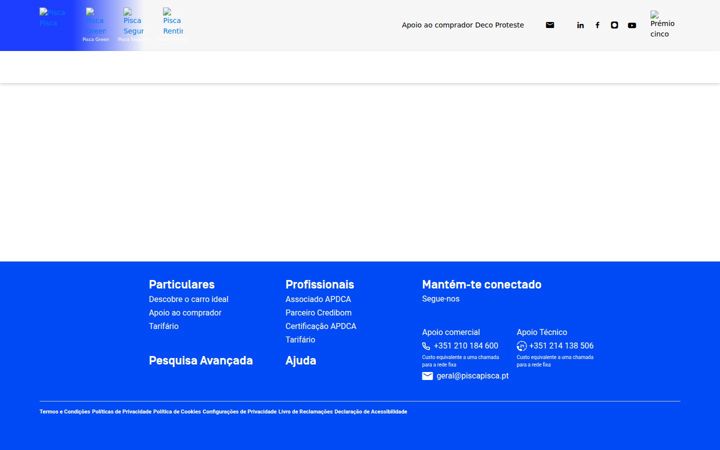
Task: Open the Pisca Green logo link
Action: 96,21
